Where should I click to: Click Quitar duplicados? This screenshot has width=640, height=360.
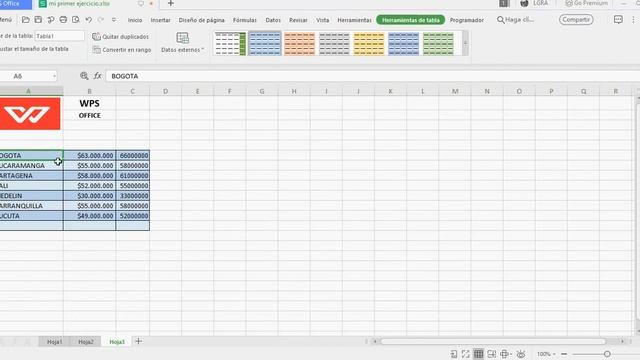point(120,37)
